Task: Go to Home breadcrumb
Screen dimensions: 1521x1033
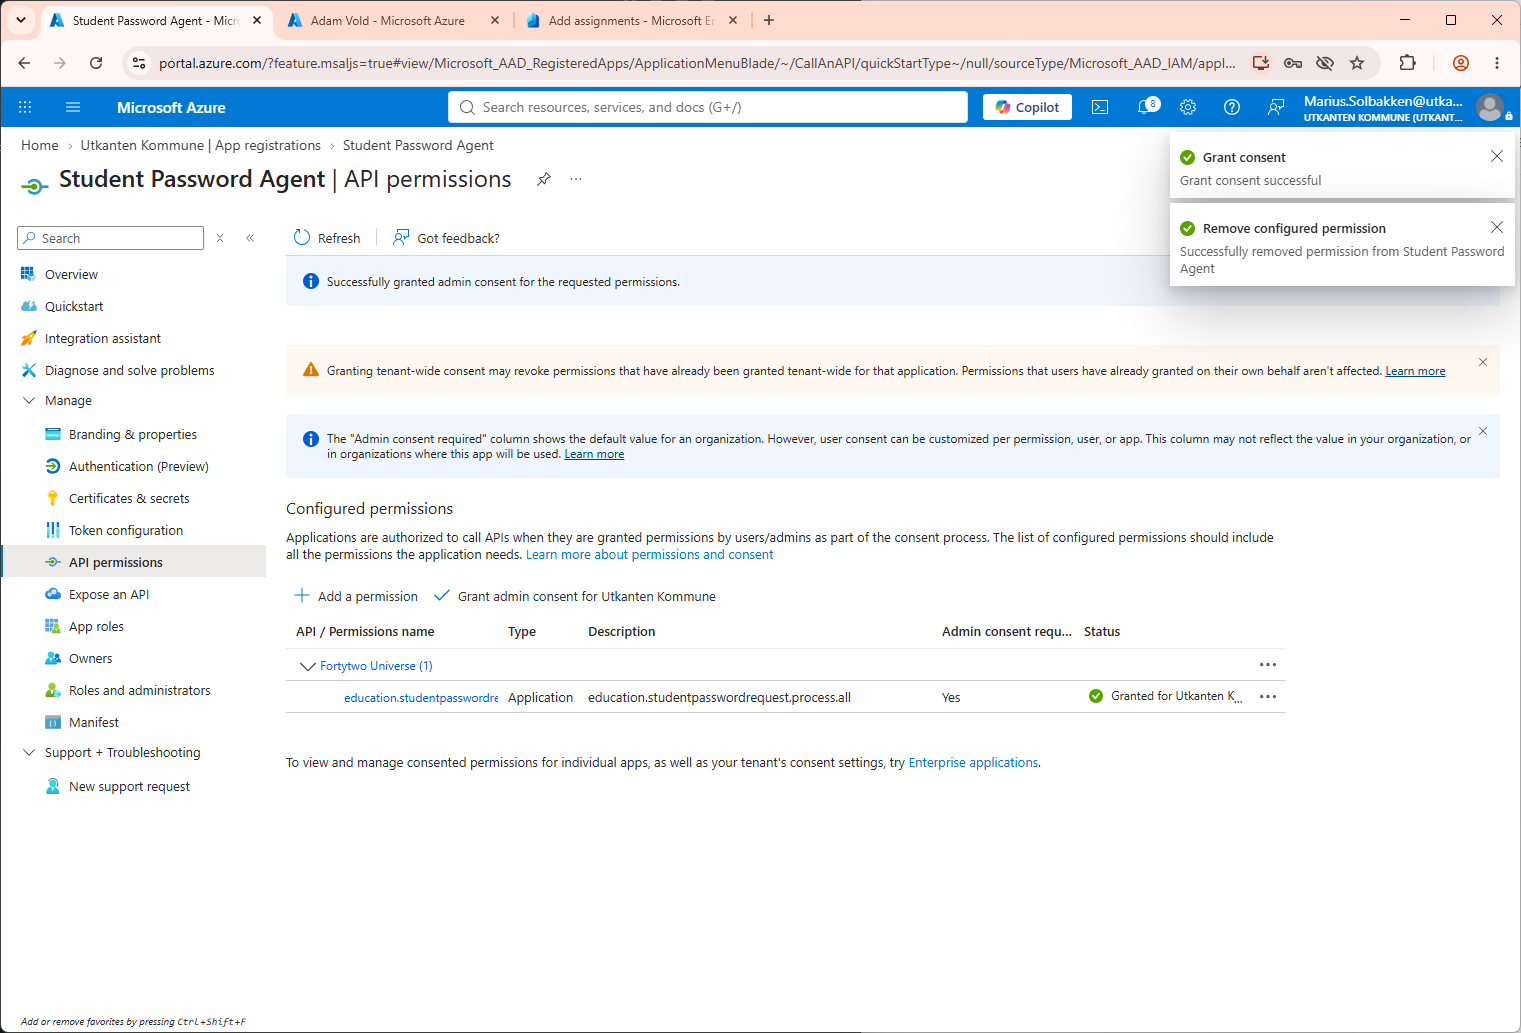Action: tap(40, 145)
